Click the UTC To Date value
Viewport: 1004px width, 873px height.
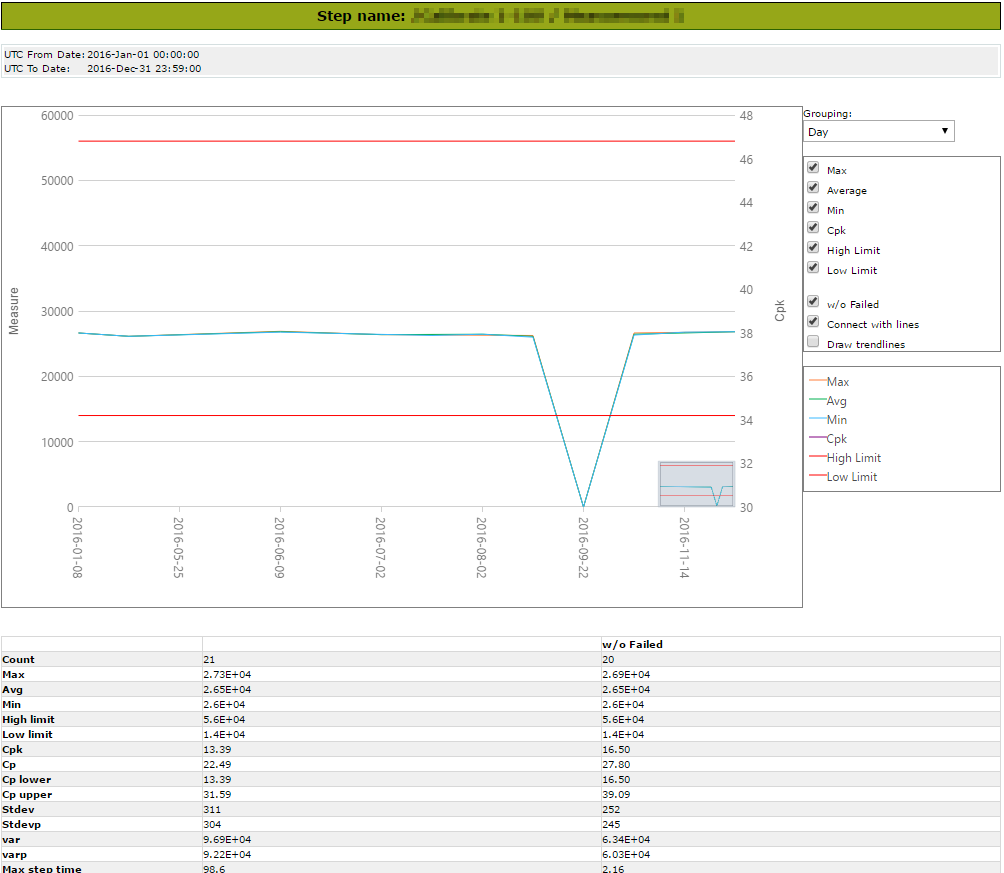(x=144, y=69)
